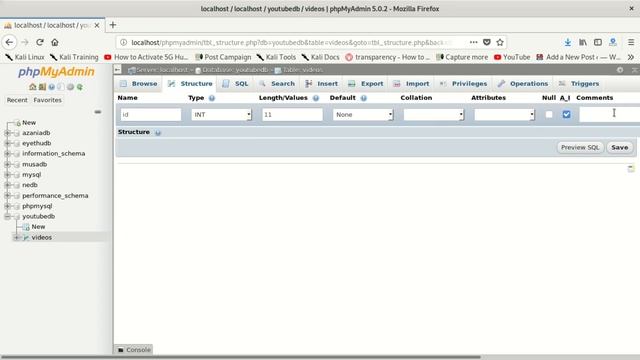Select the musadb database in tree

coord(34,164)
